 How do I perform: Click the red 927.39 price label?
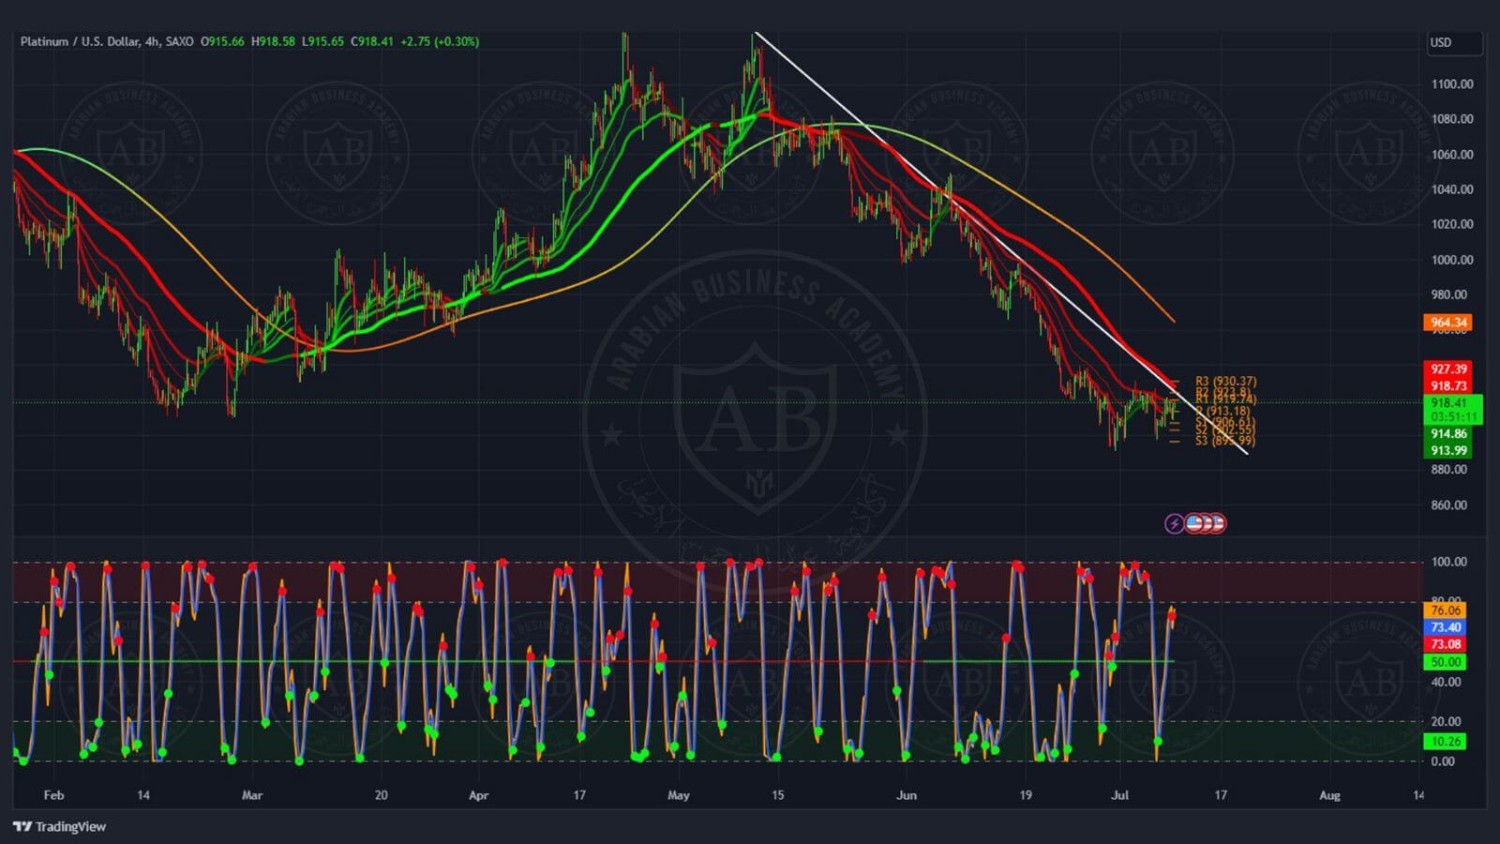1448,369
